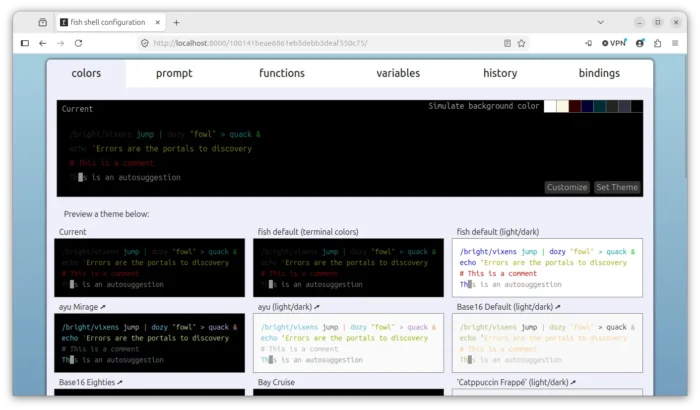Open ayu (light/dark) external link arrow
Image resolution: width=700 pixels, height=410 pixels.
[317, 307]
